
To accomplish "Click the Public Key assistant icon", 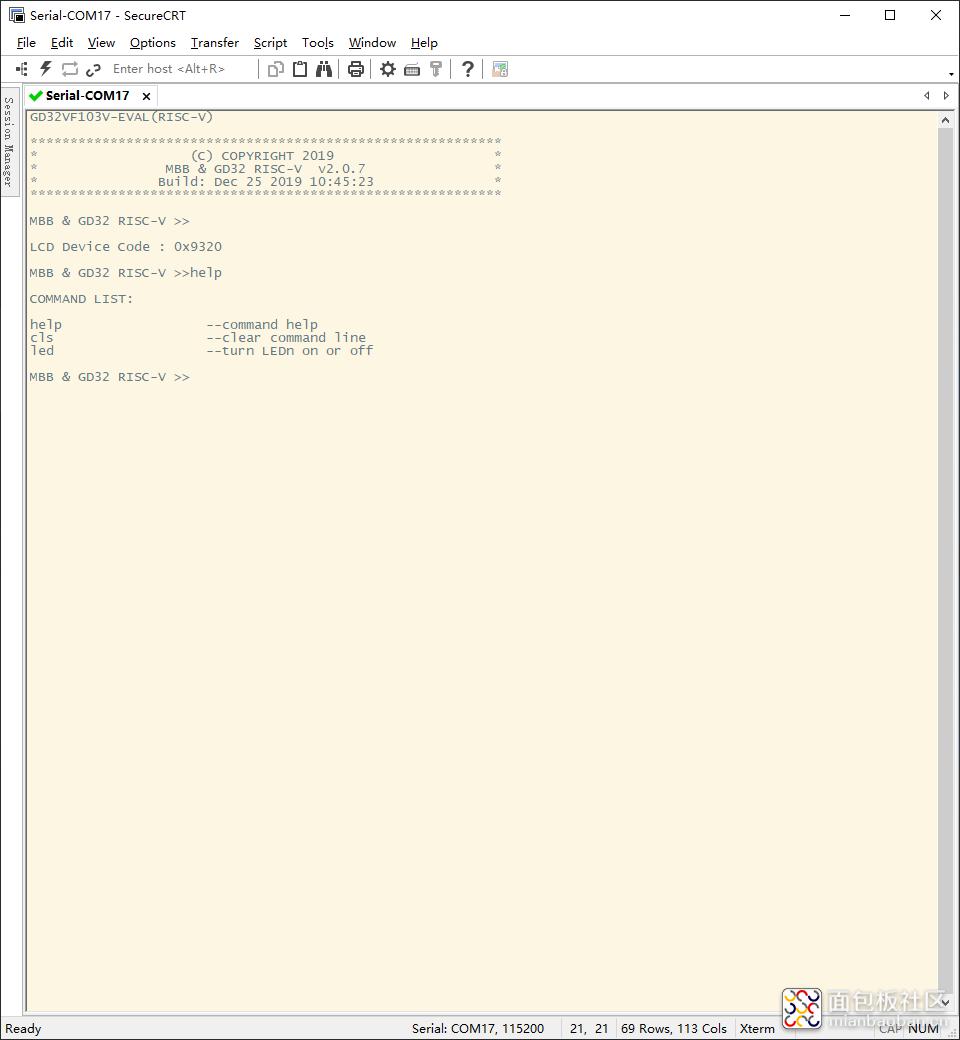I will click(x=436, y=69).
